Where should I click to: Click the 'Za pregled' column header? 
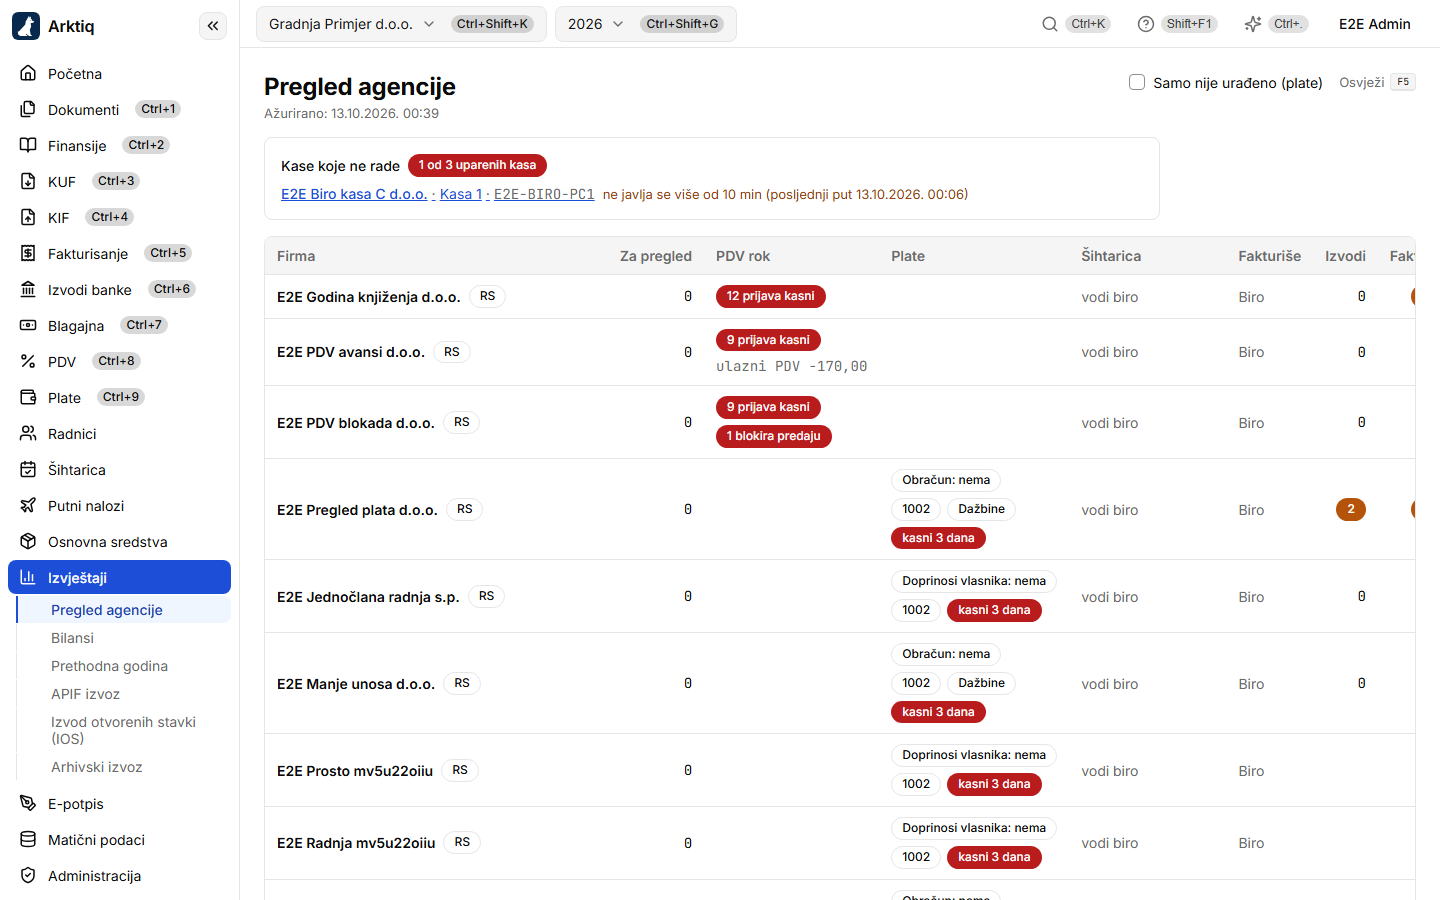655,256
